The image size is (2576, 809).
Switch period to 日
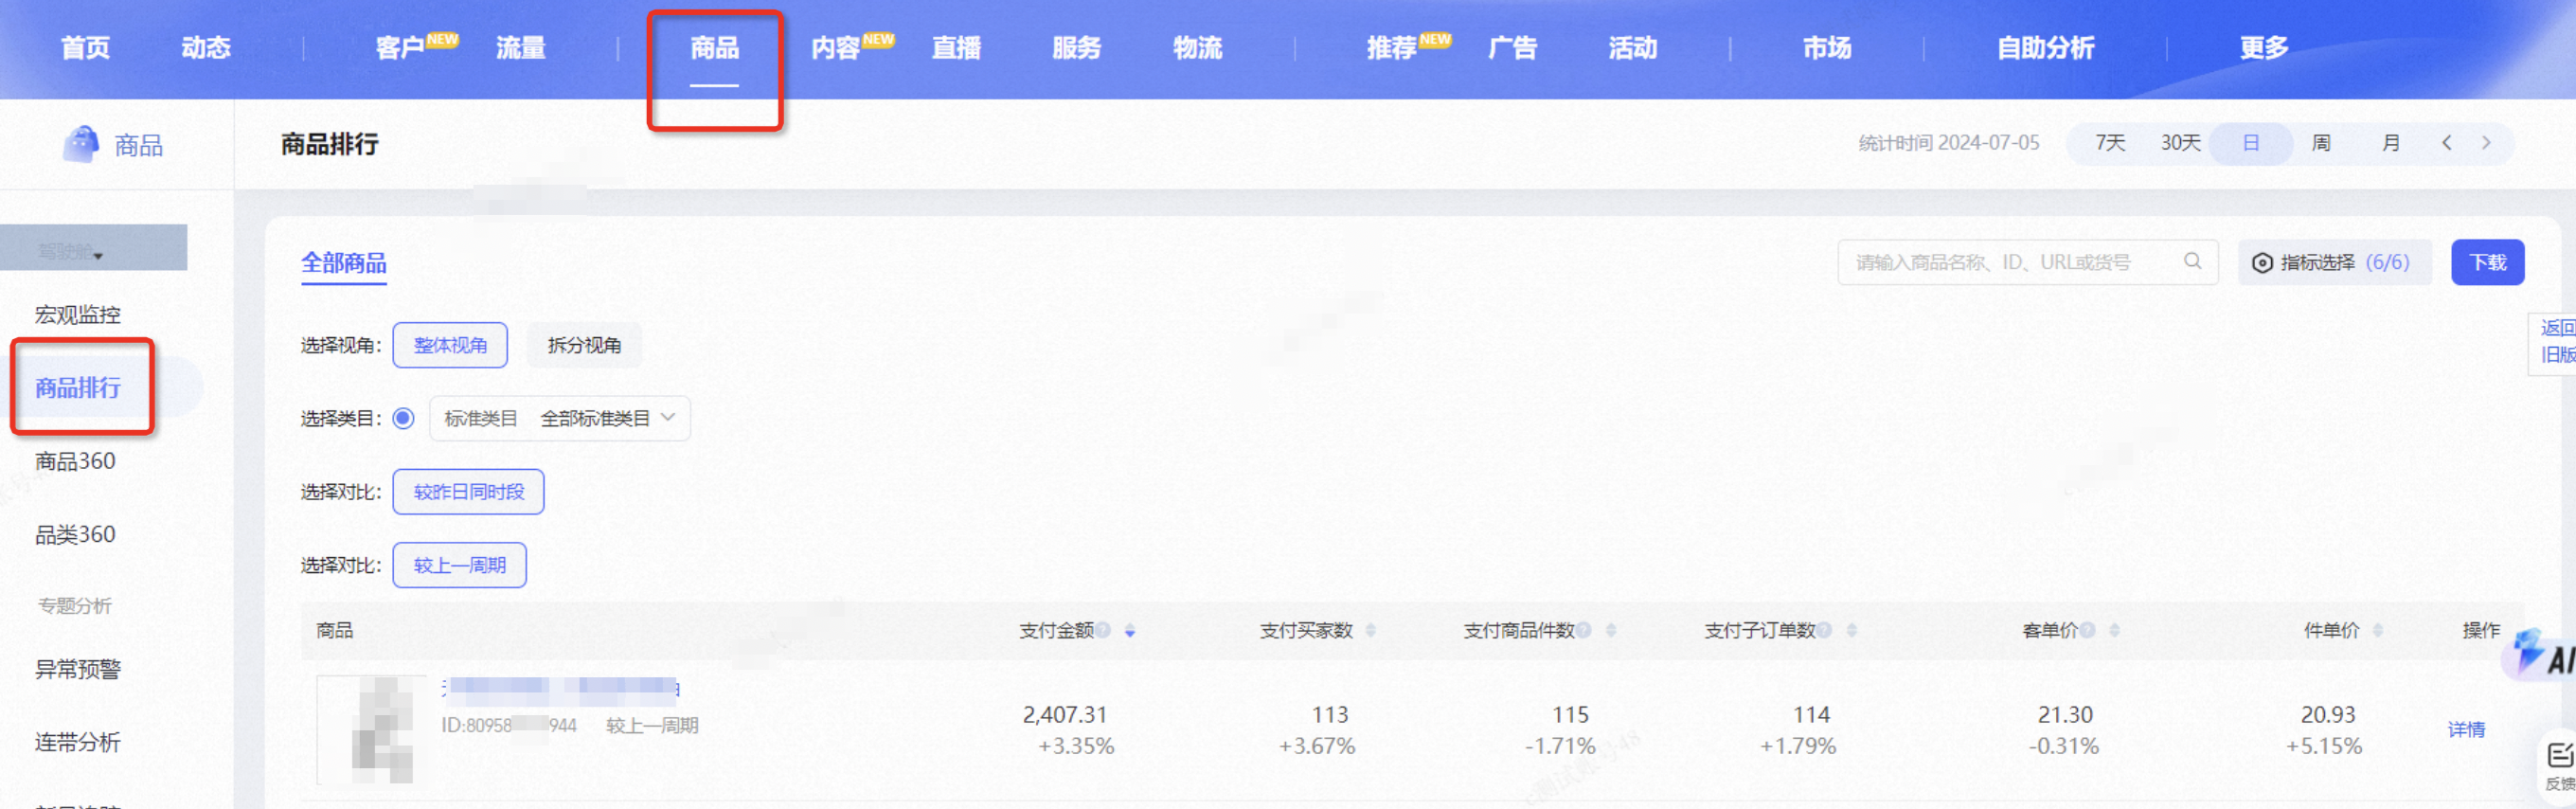point(2250,143)
